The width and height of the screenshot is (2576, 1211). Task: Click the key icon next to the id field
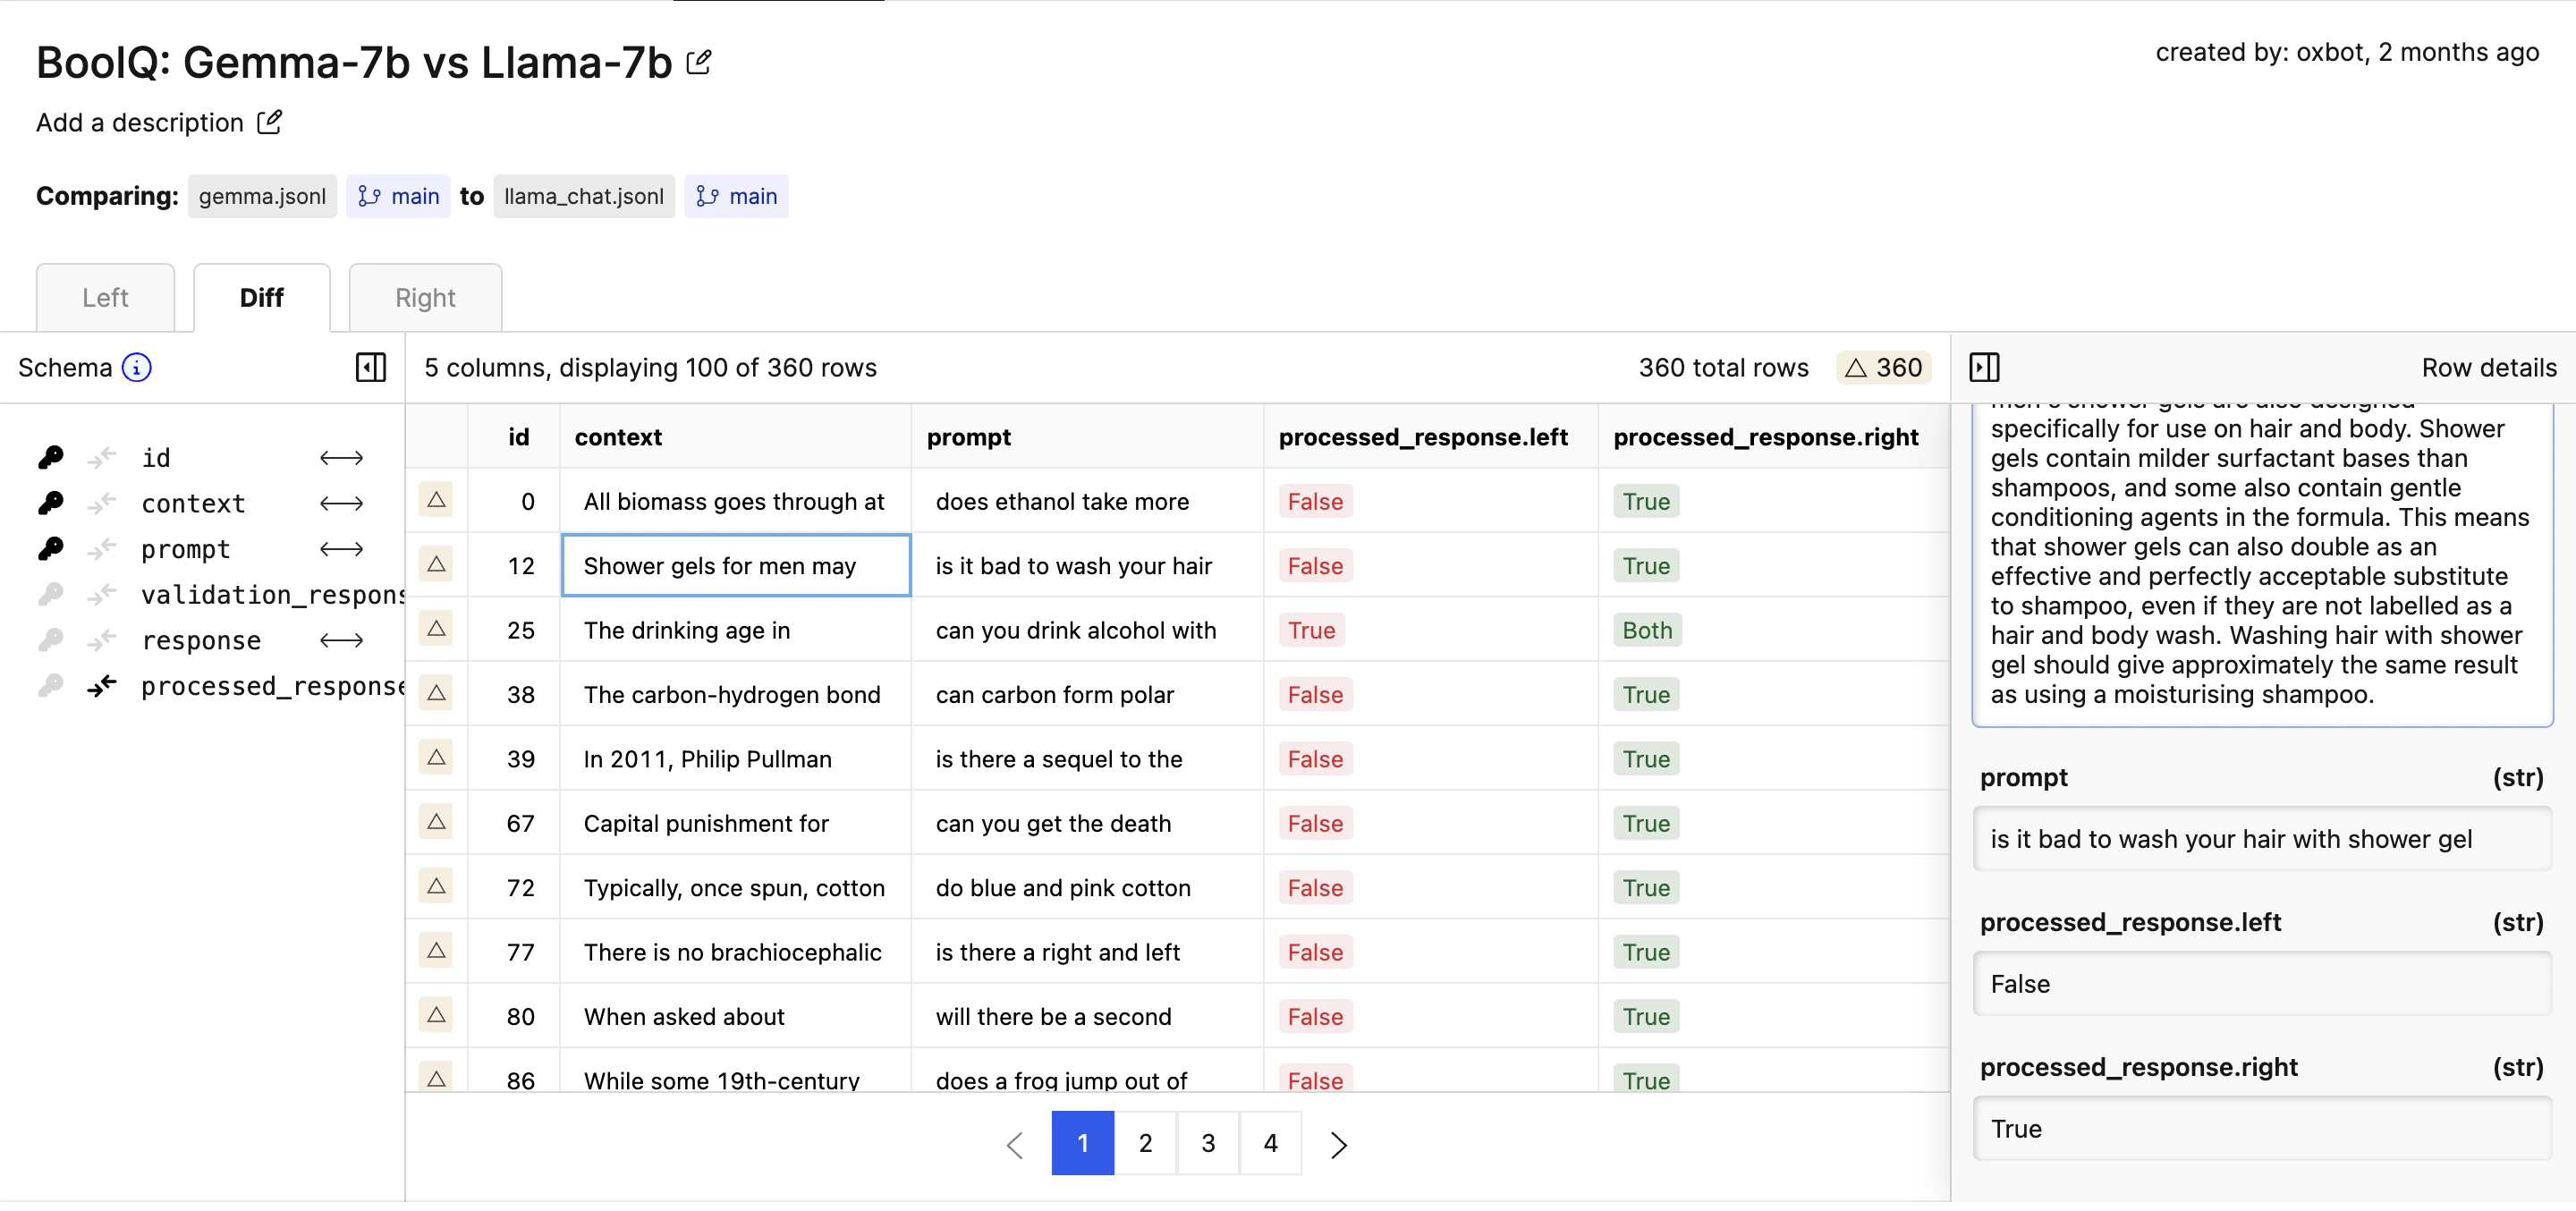click(x=51, y=457)
